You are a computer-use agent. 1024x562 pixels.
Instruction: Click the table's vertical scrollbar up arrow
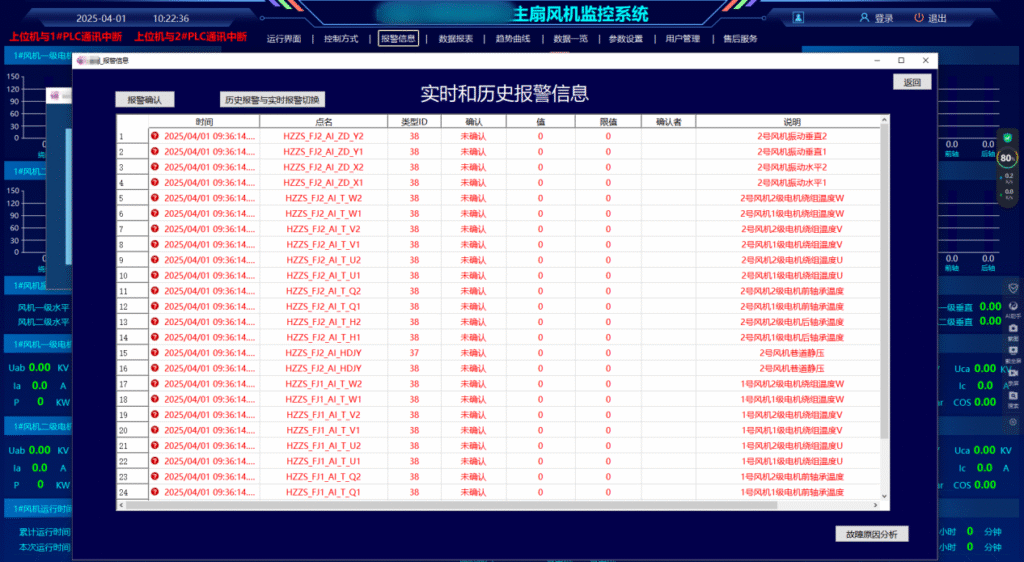click(884, 119)
